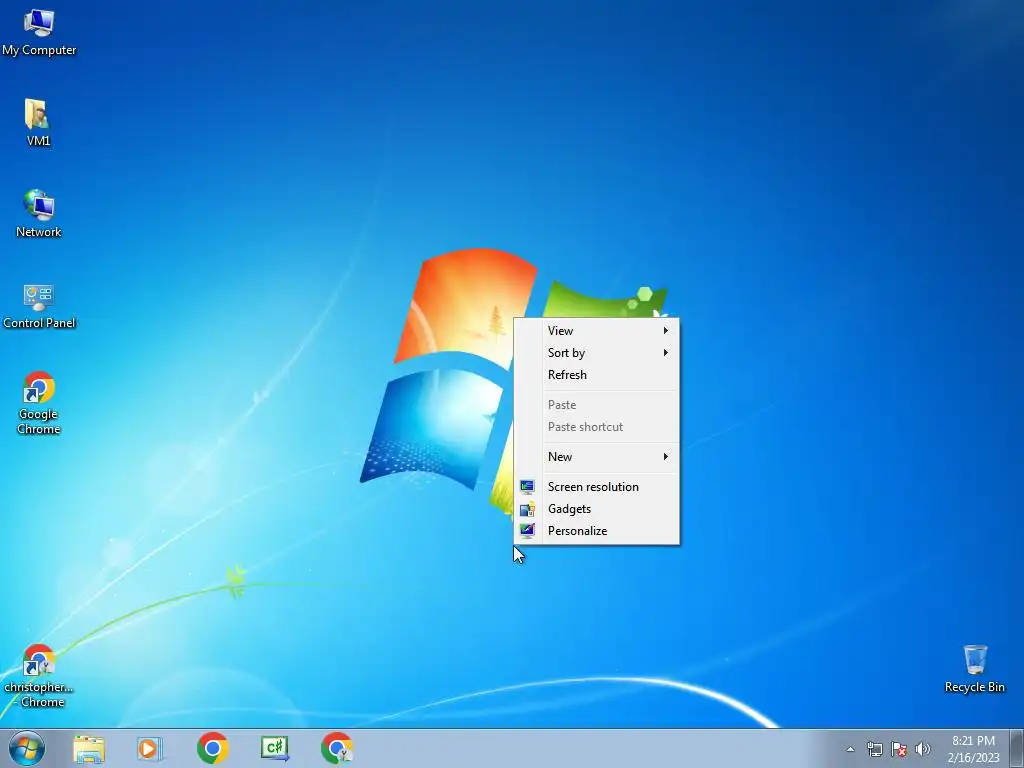Click the Personalize menu icon
Viewport: 1024px width, 768px height.
point(527,531)
